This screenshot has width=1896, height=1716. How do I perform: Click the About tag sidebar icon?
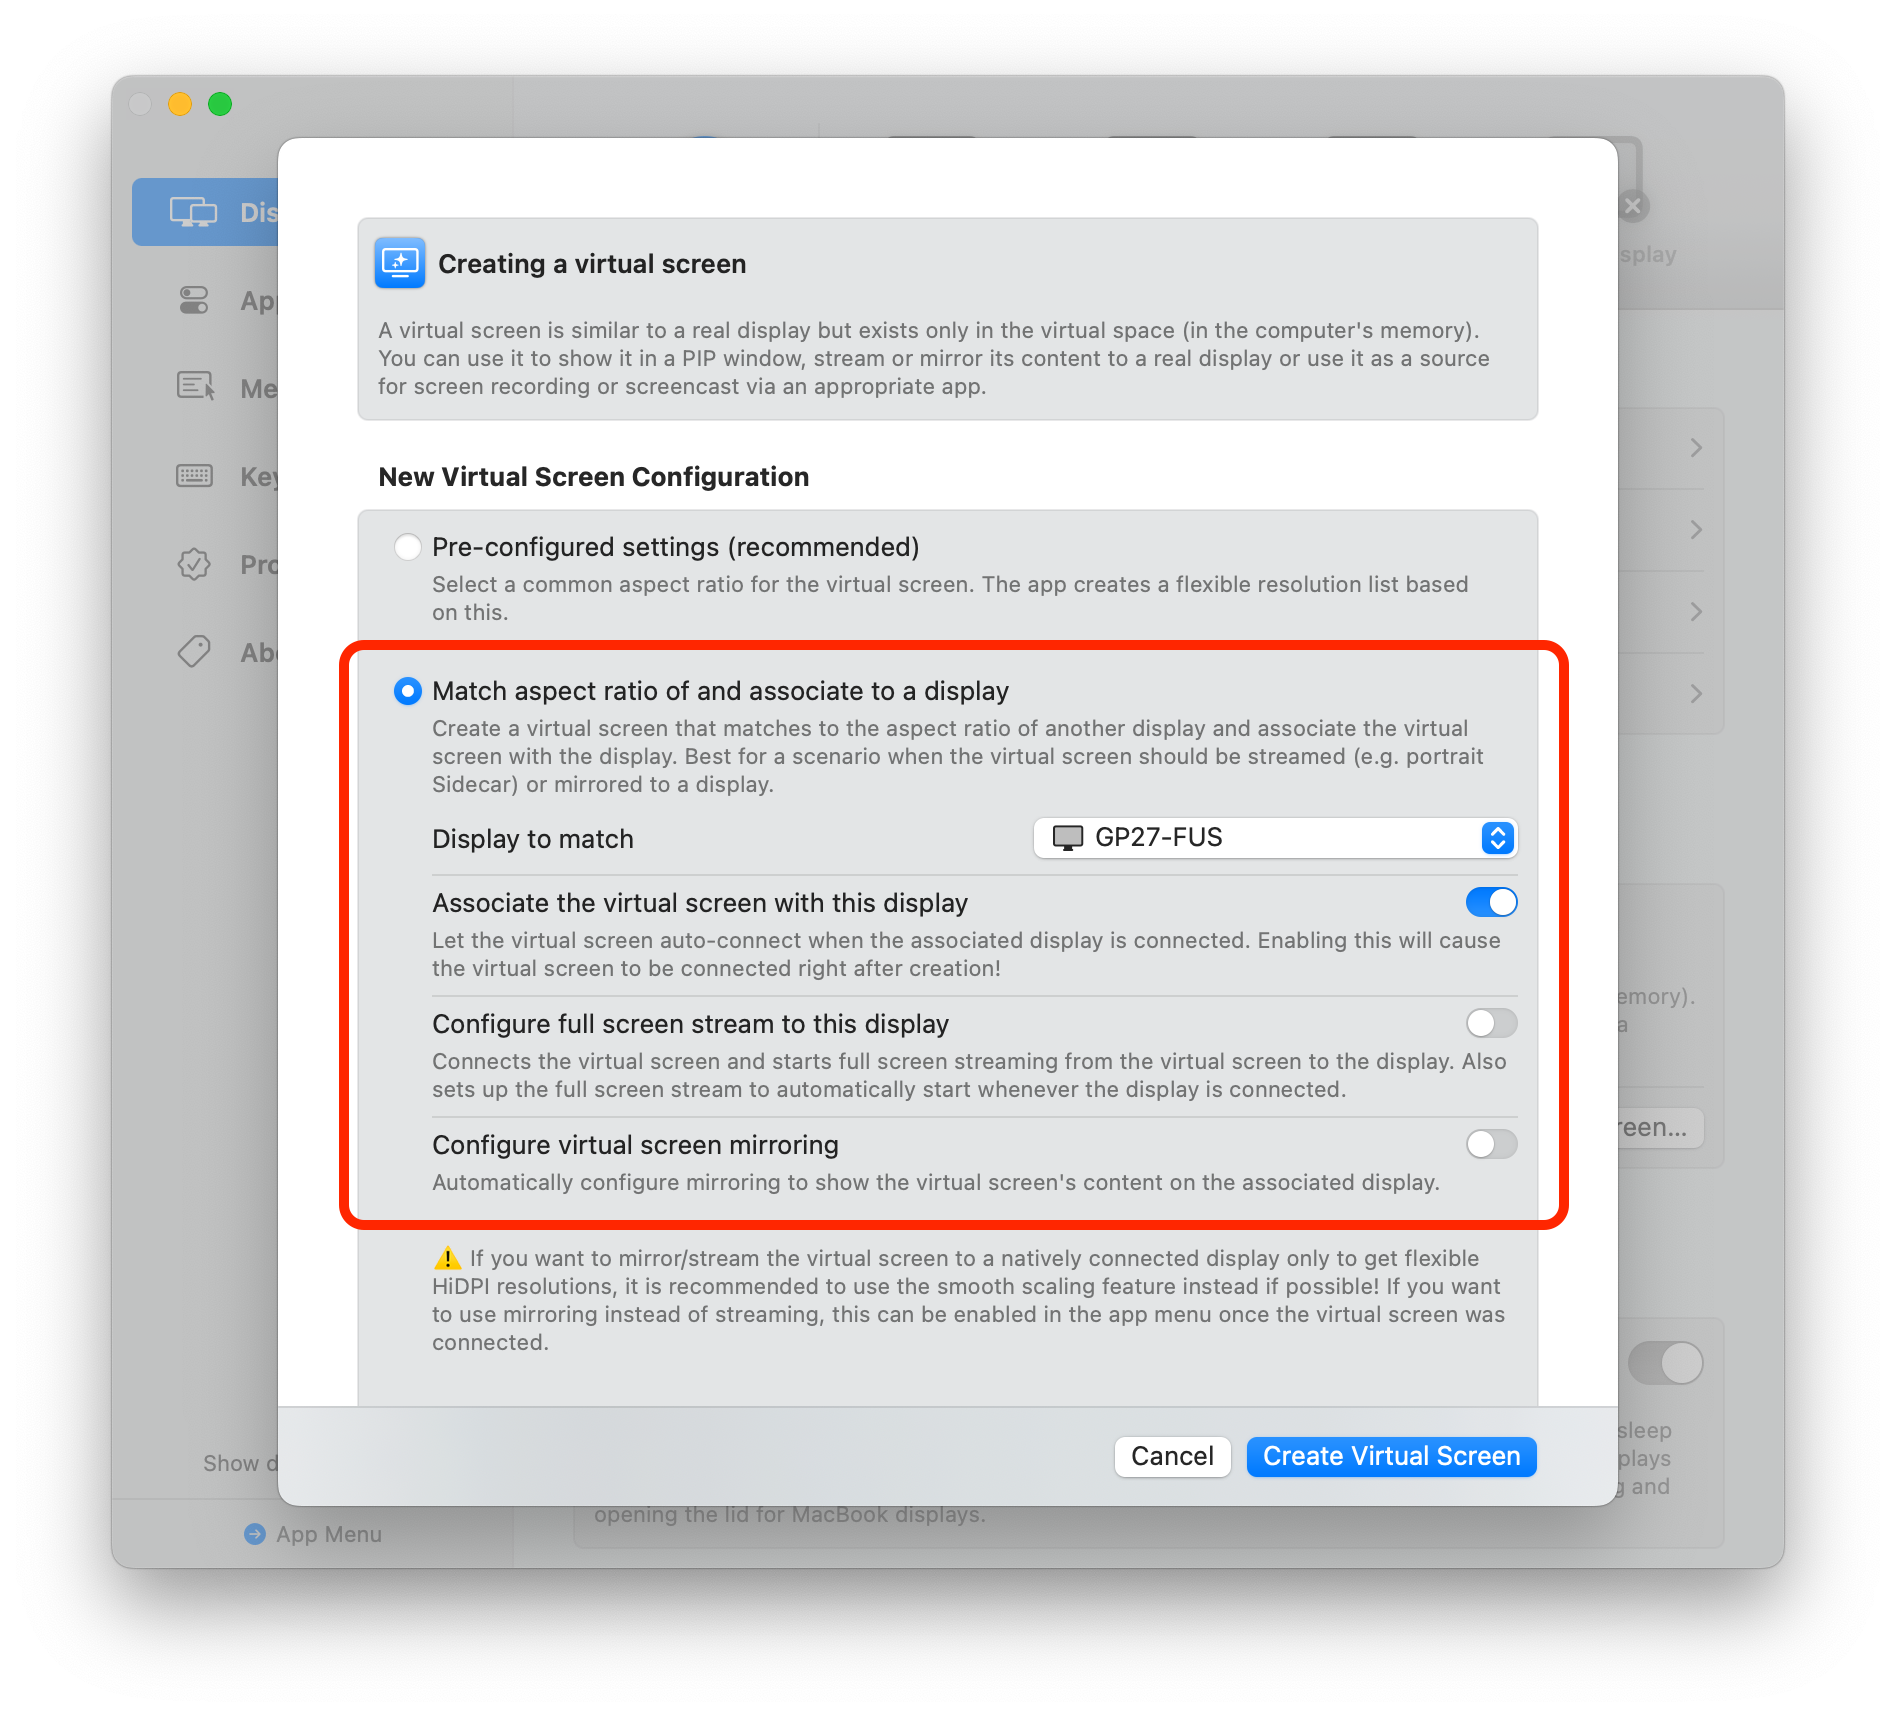pyautogui.click(x=194, y=652)
